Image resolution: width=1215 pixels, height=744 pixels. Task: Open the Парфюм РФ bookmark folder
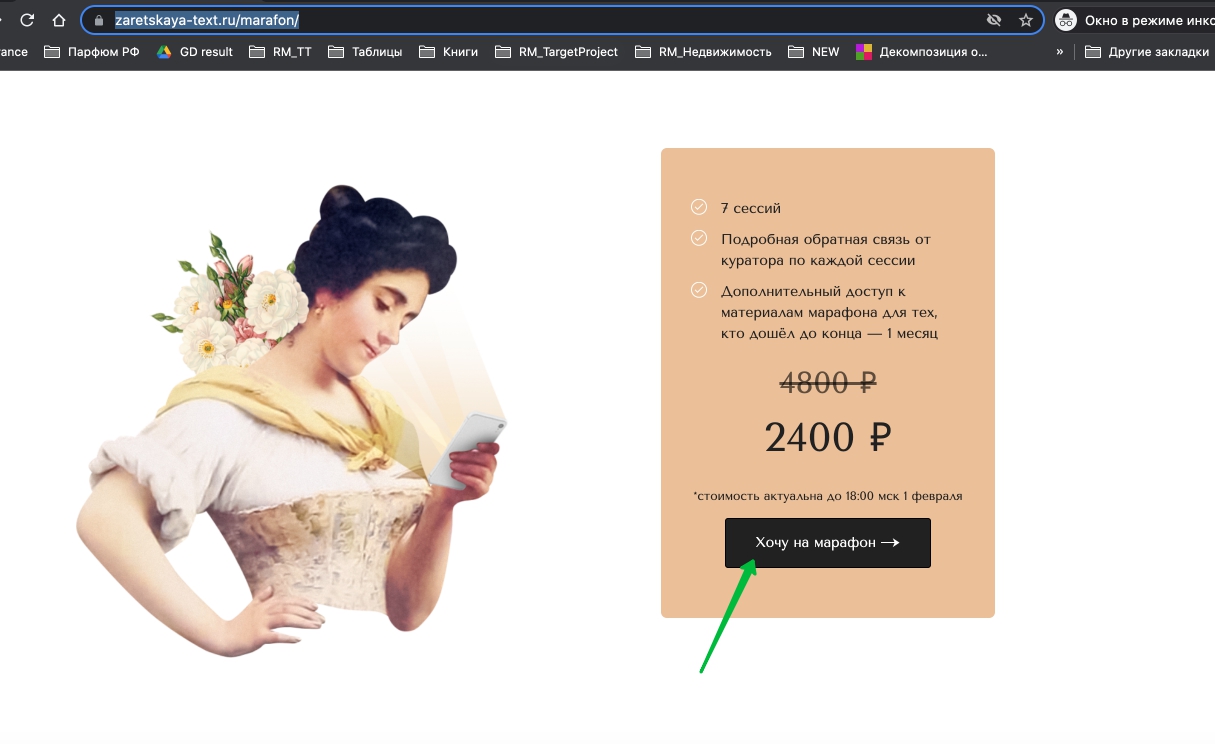(x=92, y=52)
